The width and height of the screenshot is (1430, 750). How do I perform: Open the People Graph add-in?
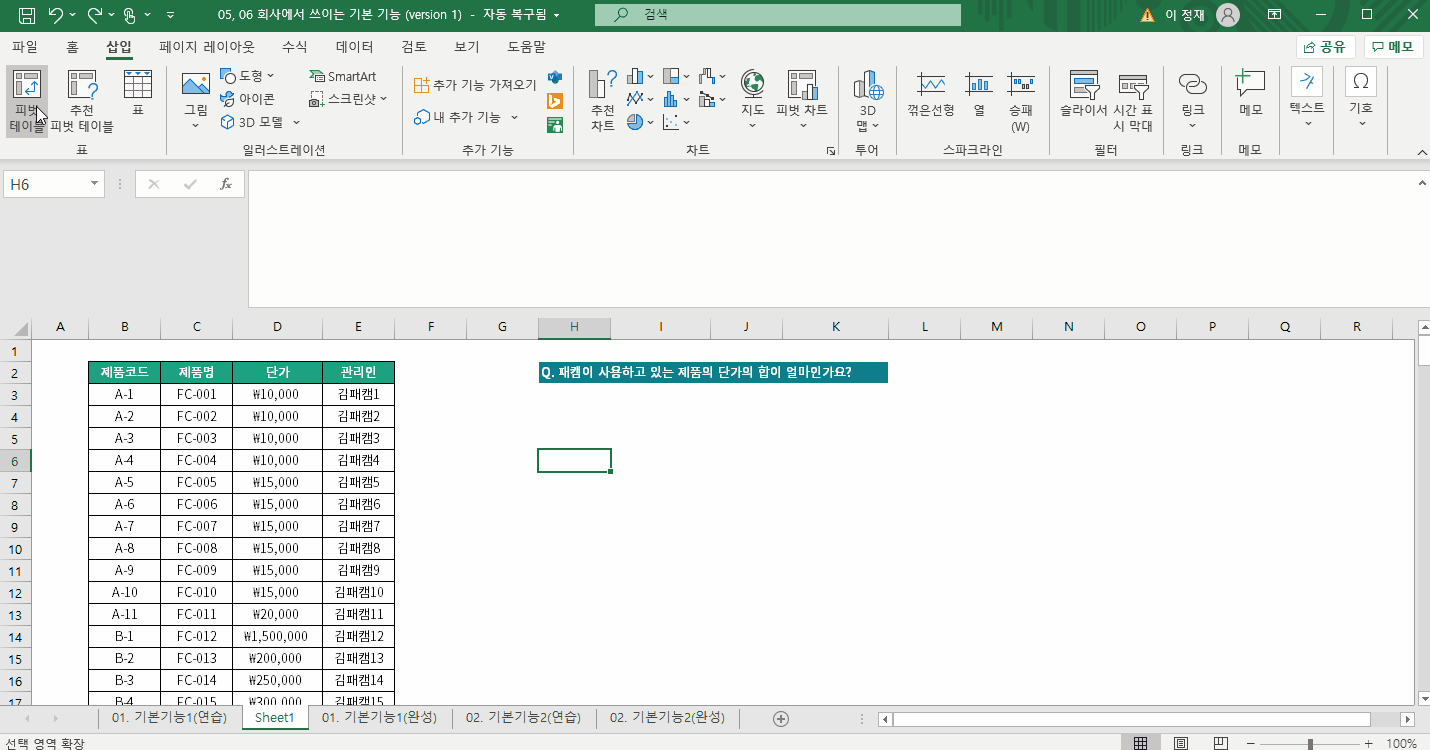click(555, 125)
